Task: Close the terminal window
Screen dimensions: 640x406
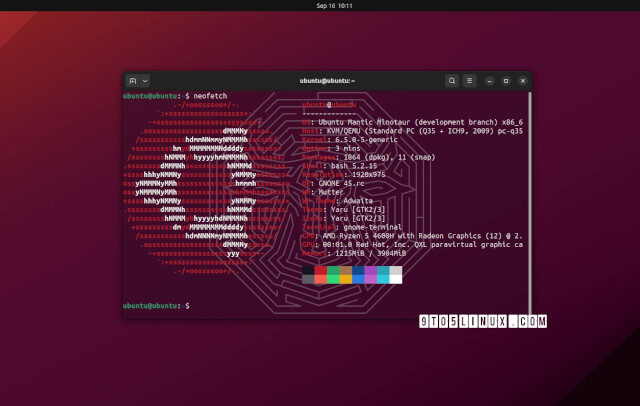Action: click(x=521, y=80)
